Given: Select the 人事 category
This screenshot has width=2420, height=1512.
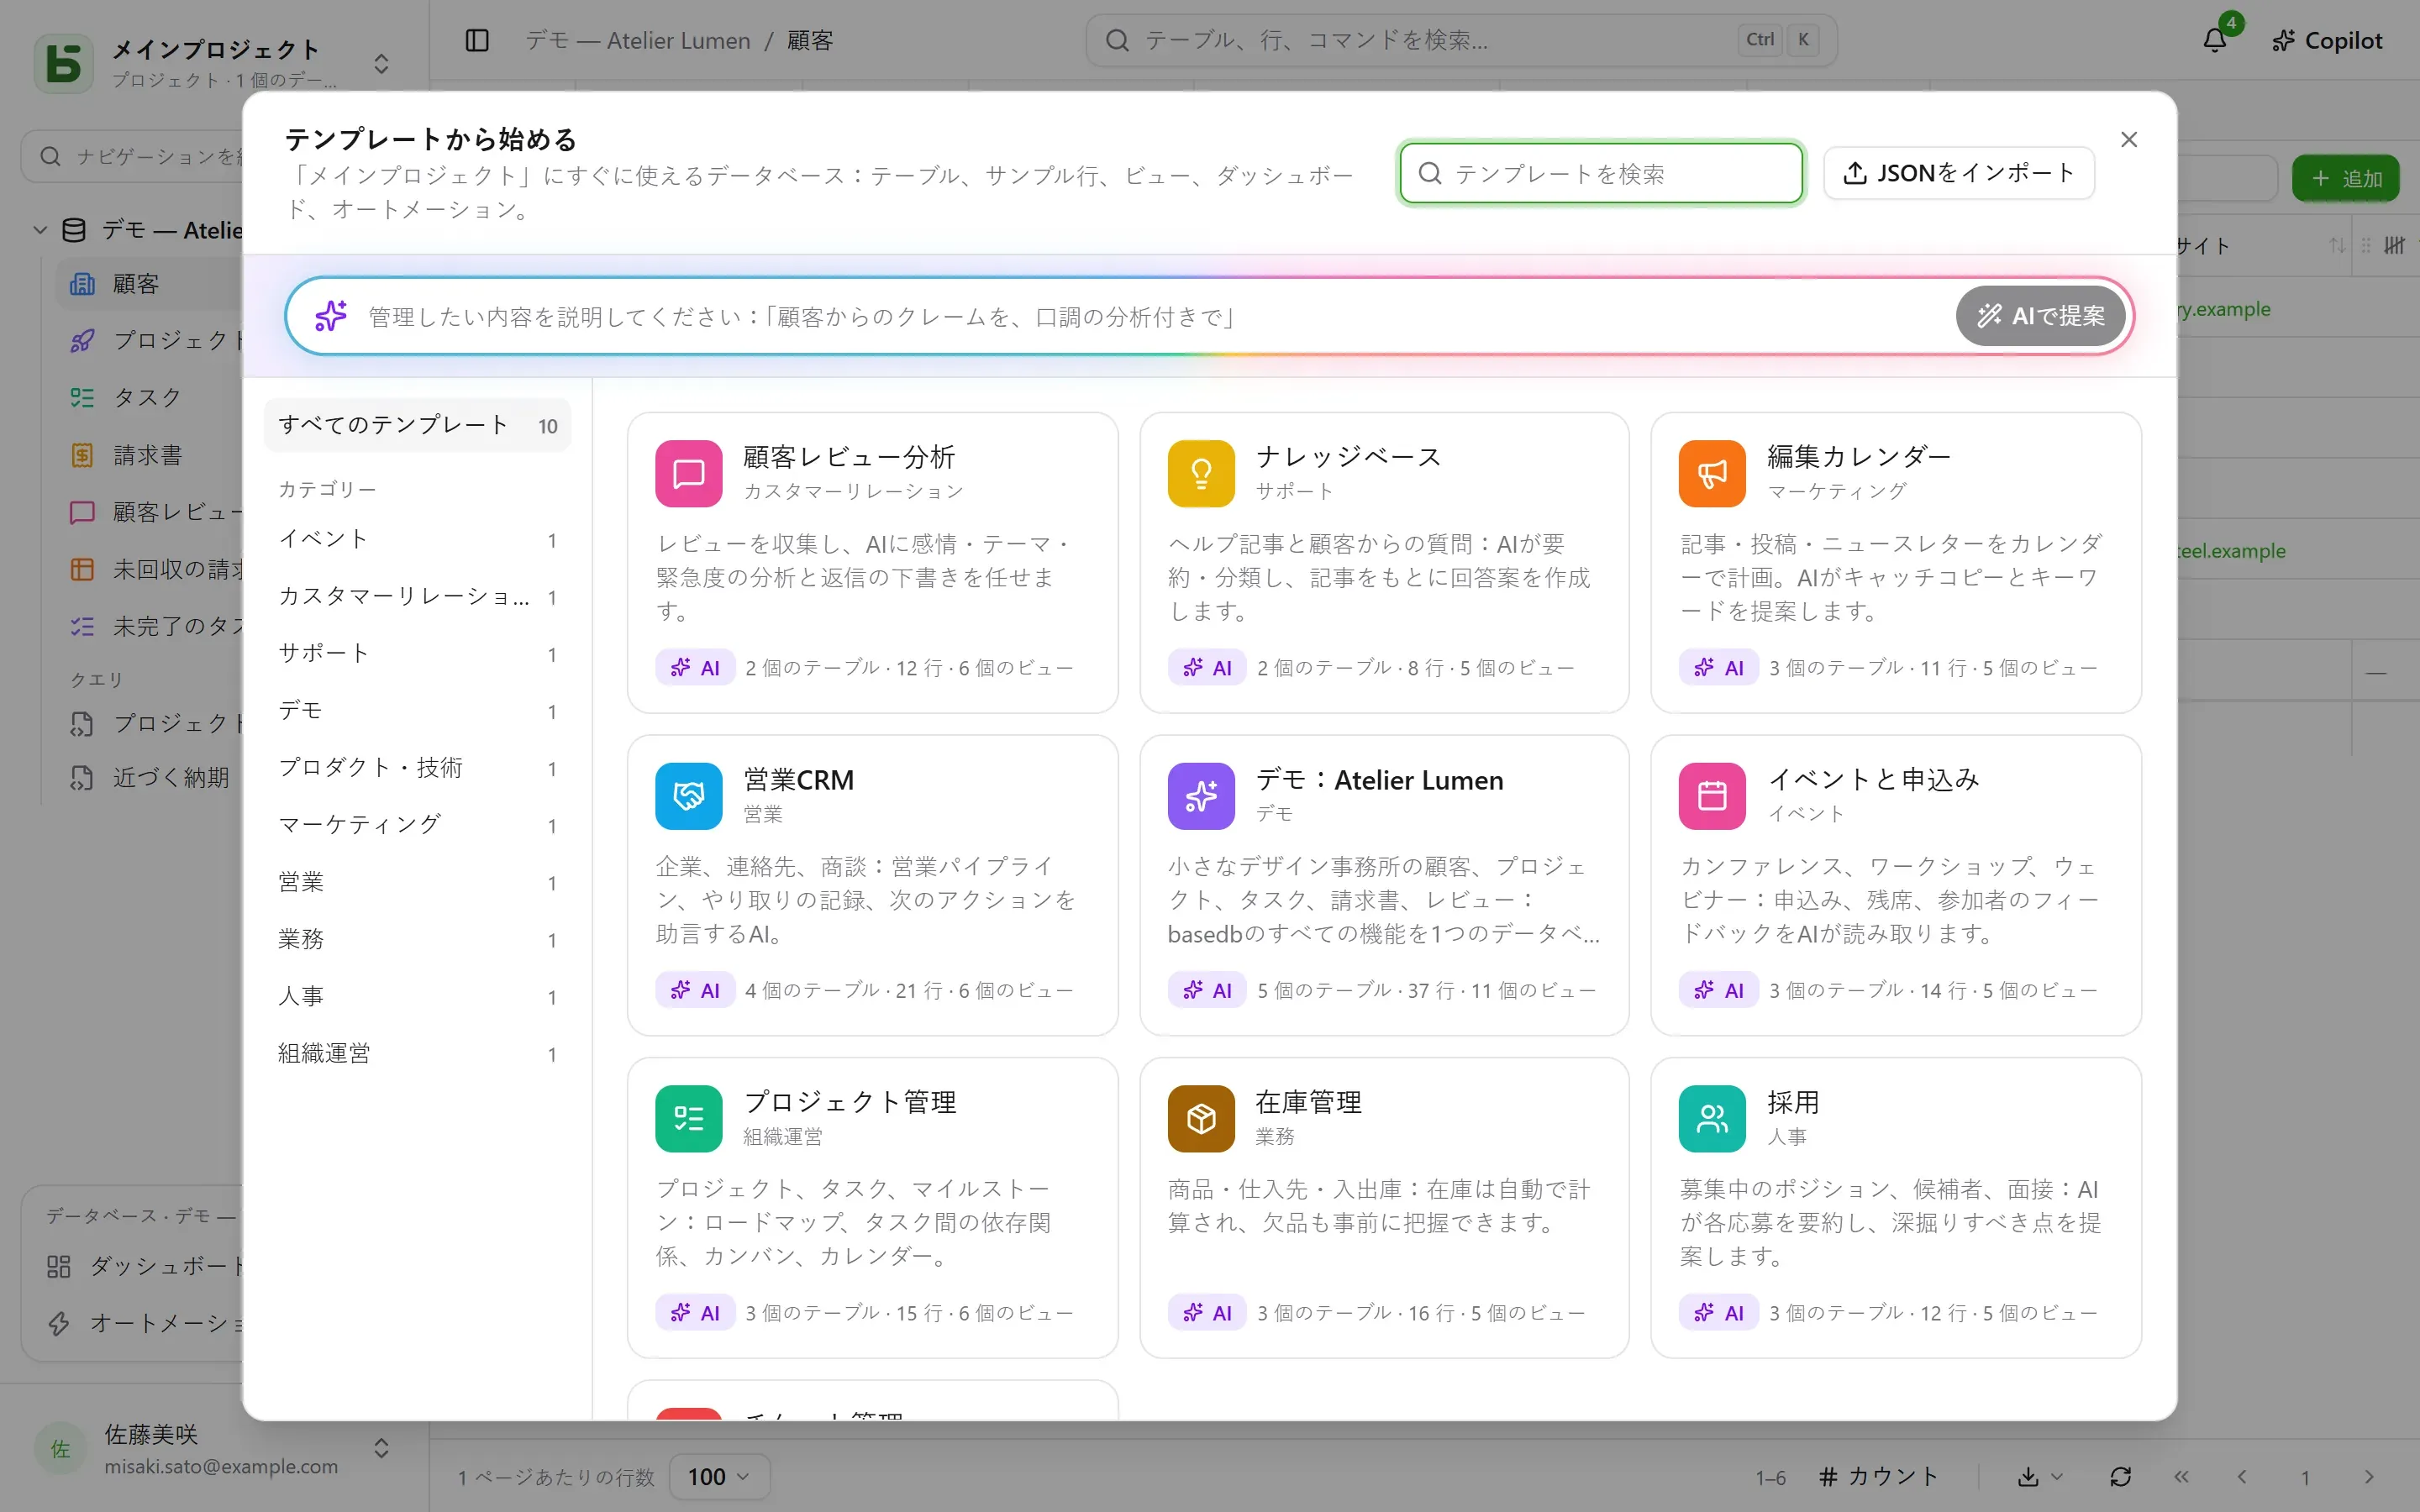Looking at the screenshot, I should (x=417, y=997).
